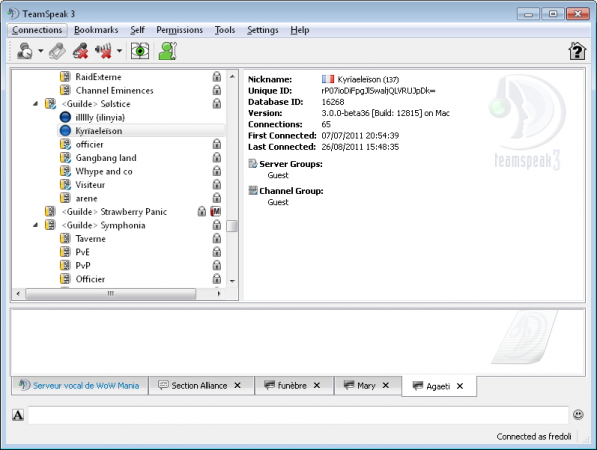Click the channel icon beside <Guilde> Symphonia
597x450 pixels.
50,225
